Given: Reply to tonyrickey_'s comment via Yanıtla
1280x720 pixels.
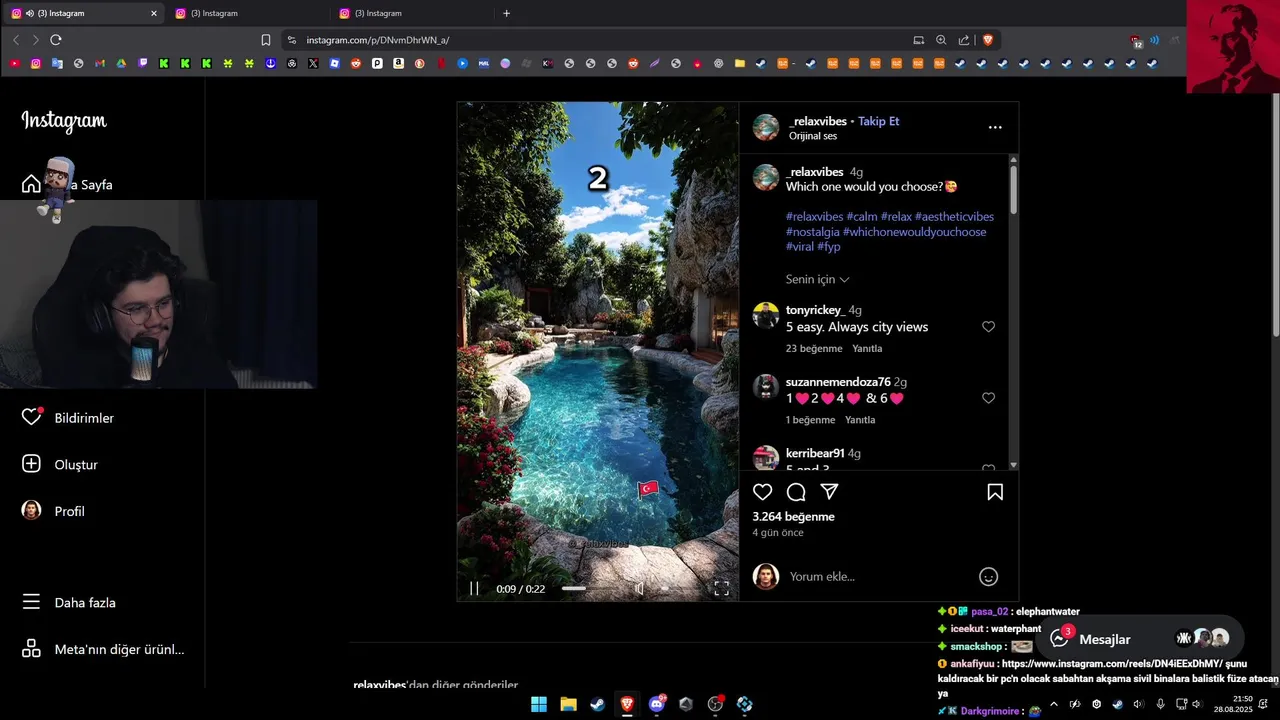Looking at the screenshot, I should tap(867, 349).
